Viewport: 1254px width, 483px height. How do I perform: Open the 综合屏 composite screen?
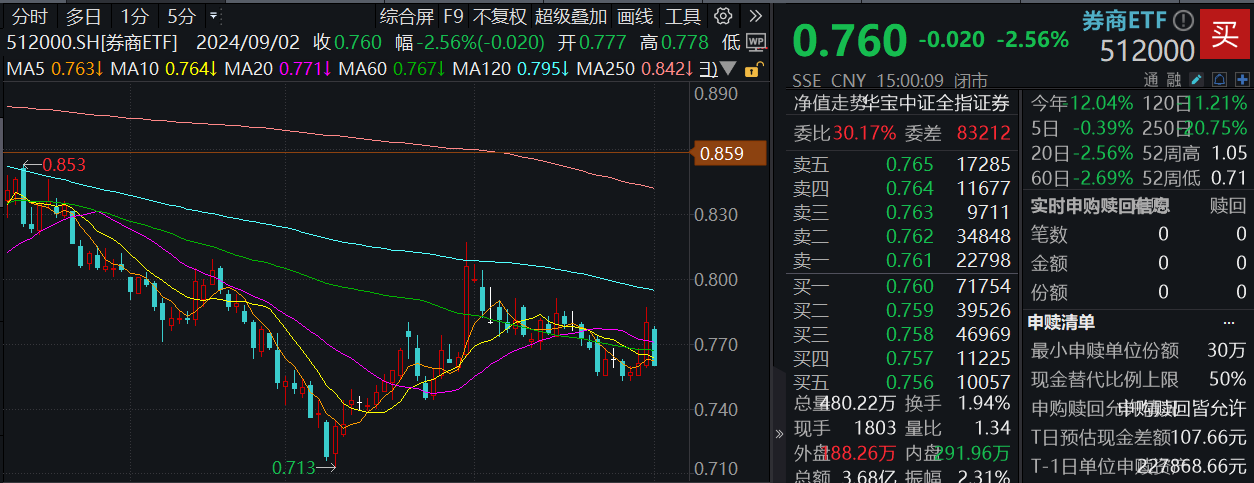click(407, 16)
